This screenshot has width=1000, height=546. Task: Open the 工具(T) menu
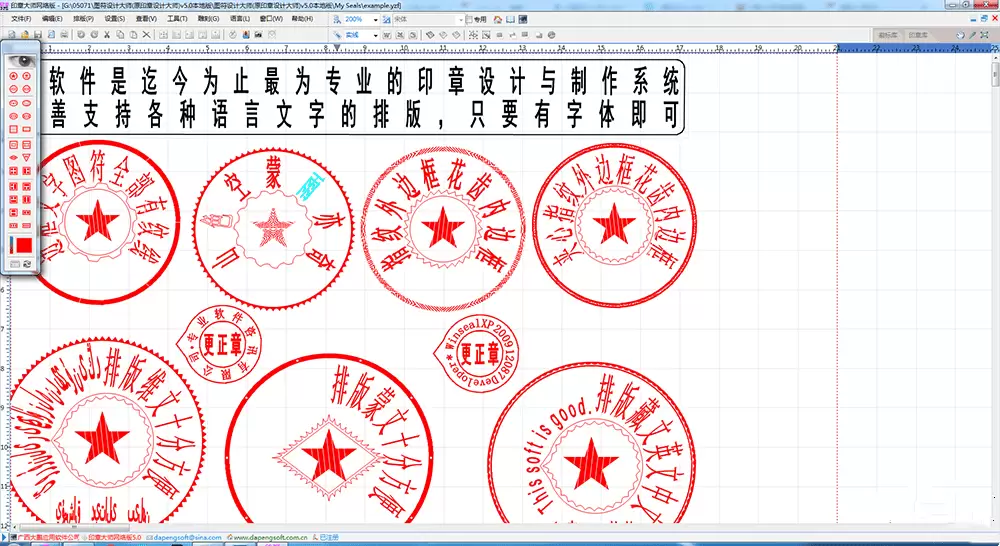pos(177,19)
